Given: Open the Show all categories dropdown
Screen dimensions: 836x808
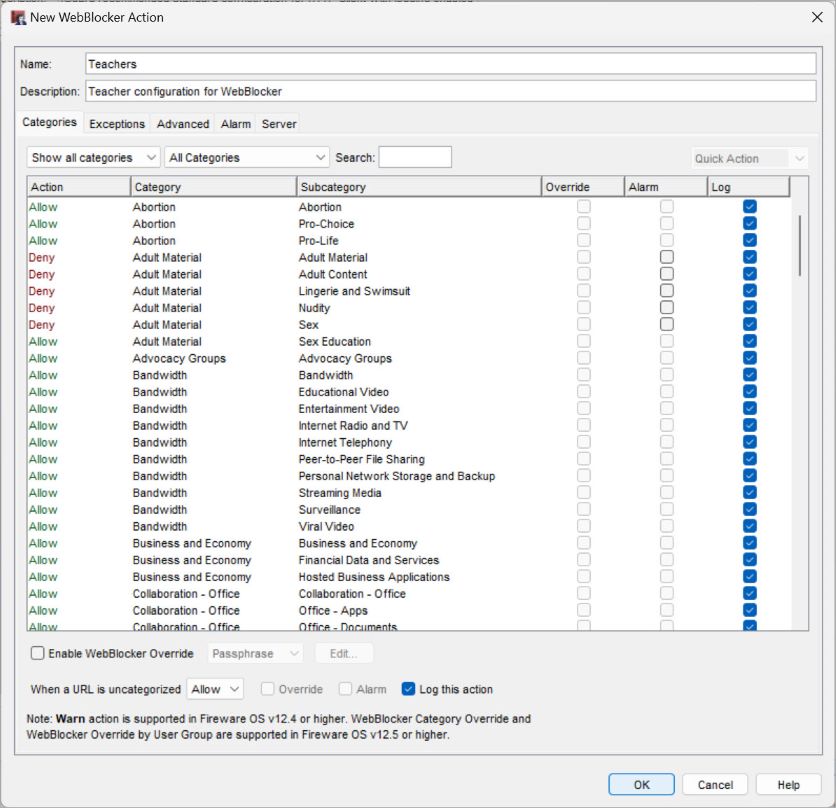Looking at the screenshot, I should [x=91, y=157].
